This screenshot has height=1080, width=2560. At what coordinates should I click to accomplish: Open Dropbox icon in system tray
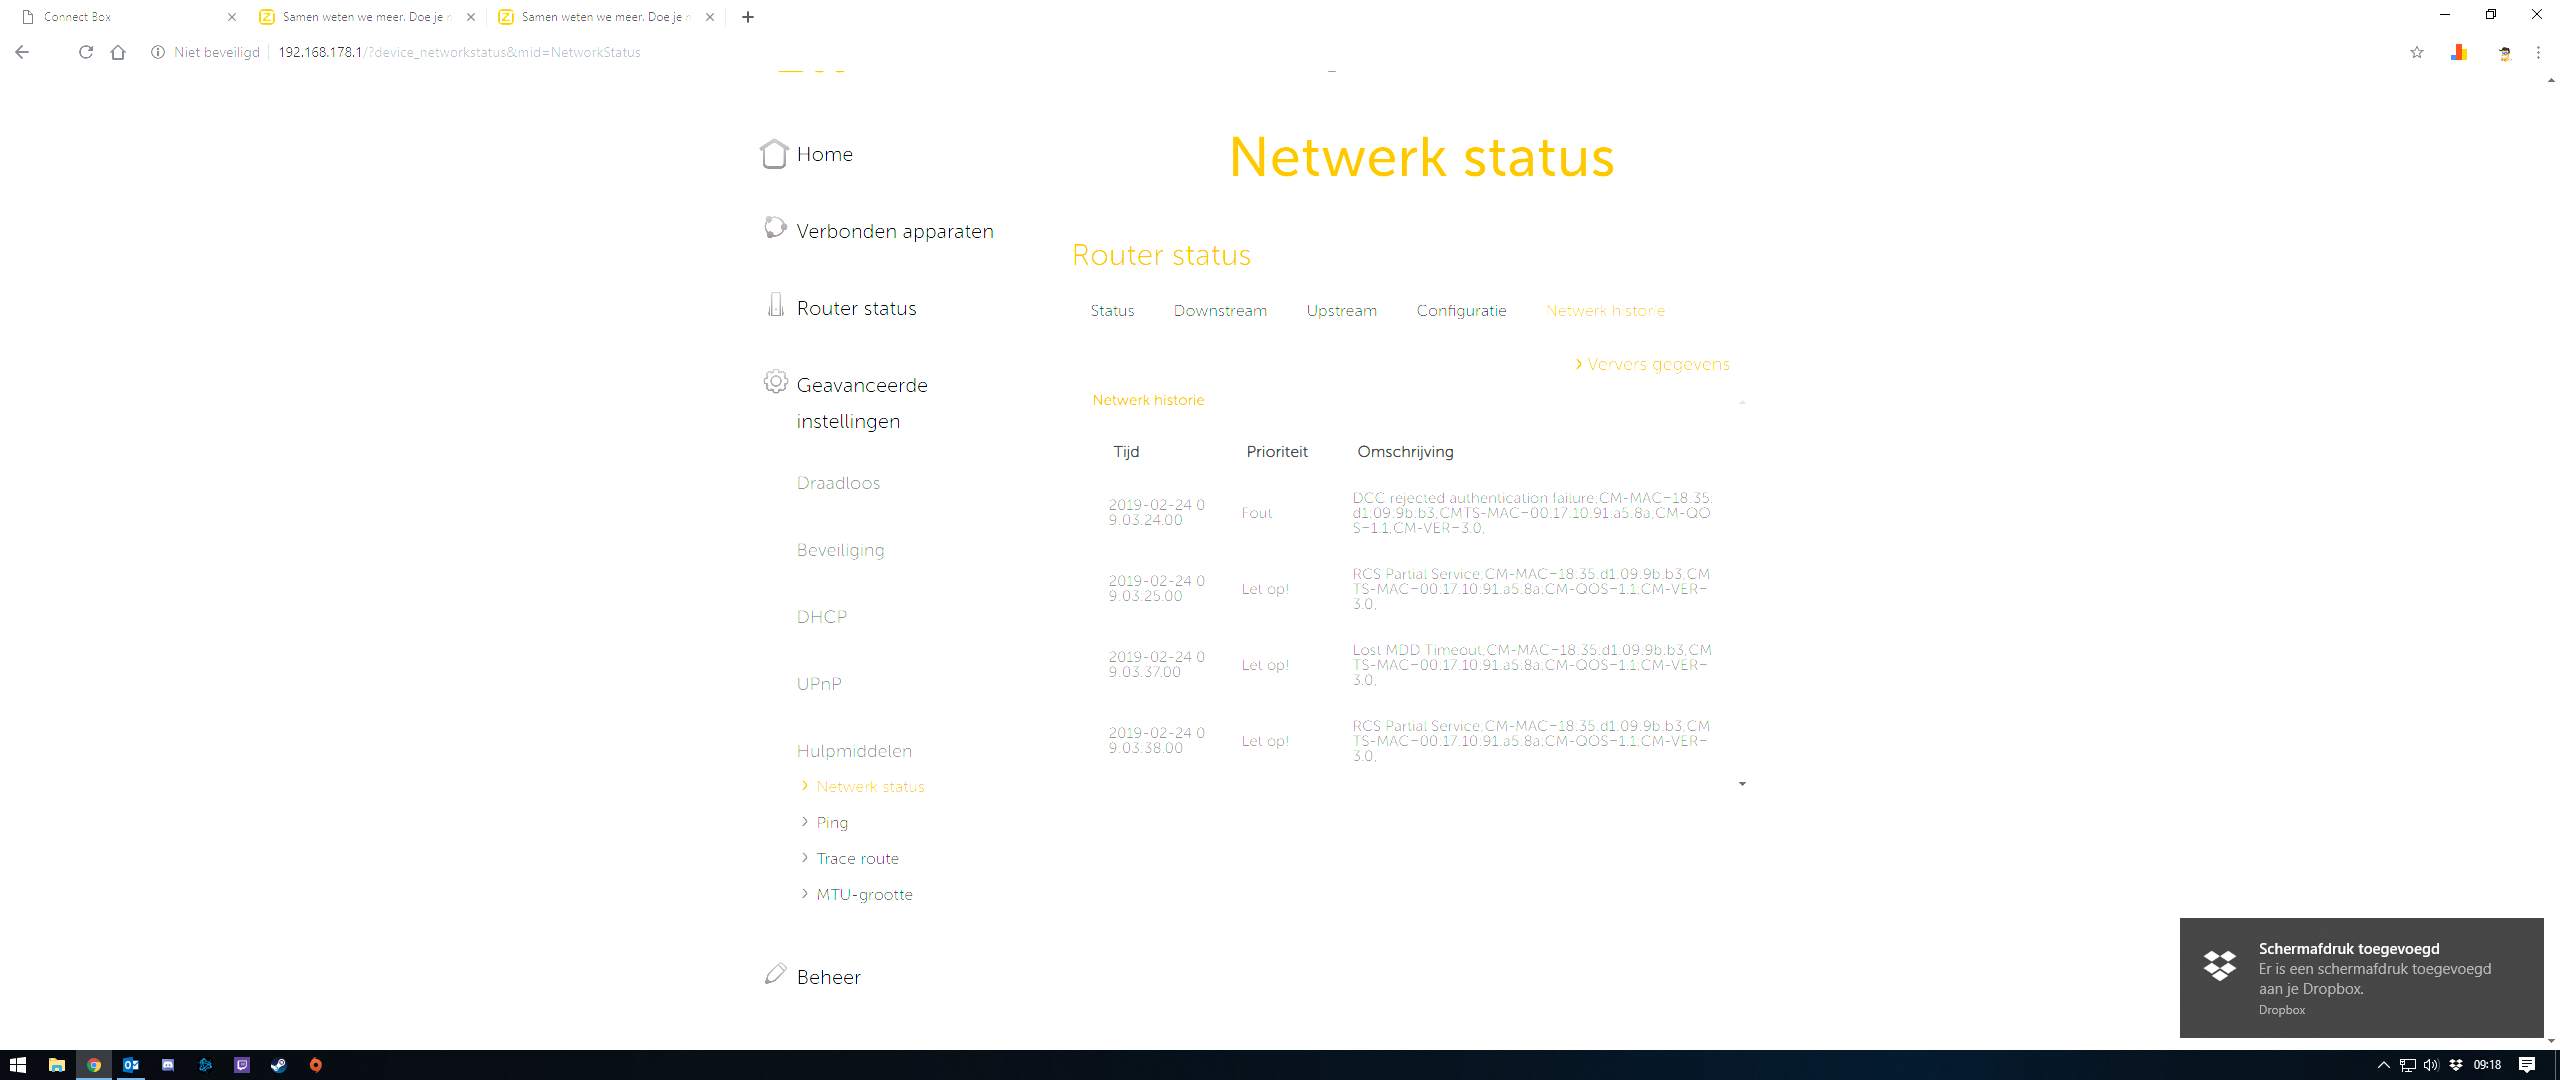[2456, 1065]
